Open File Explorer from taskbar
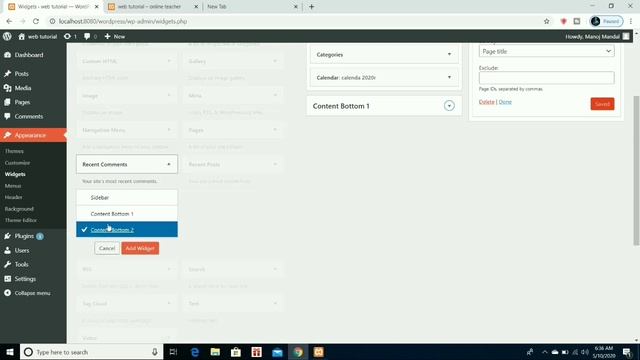The image size is (640, 360). pyautogui.click(x=215, y=352)
